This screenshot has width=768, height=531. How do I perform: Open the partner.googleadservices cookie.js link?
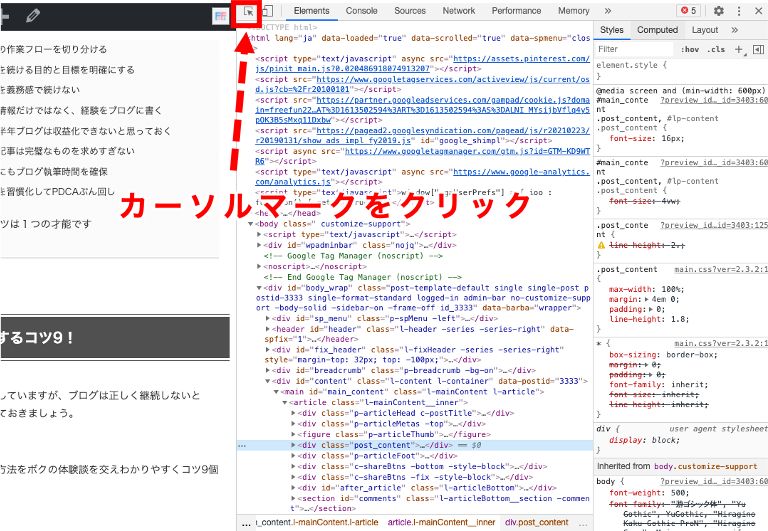422,110
